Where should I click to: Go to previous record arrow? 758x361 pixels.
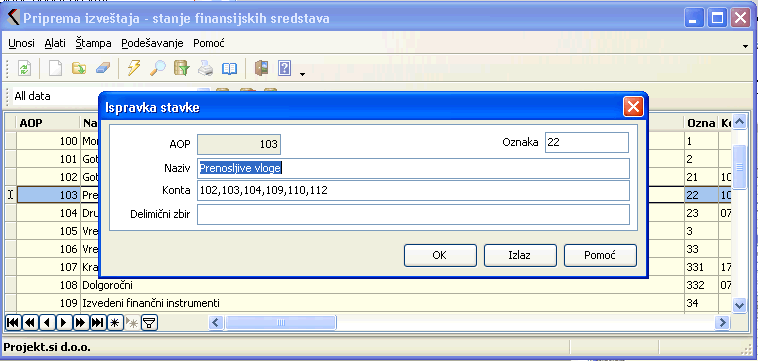pyautogui.click(x=46, y=323)
